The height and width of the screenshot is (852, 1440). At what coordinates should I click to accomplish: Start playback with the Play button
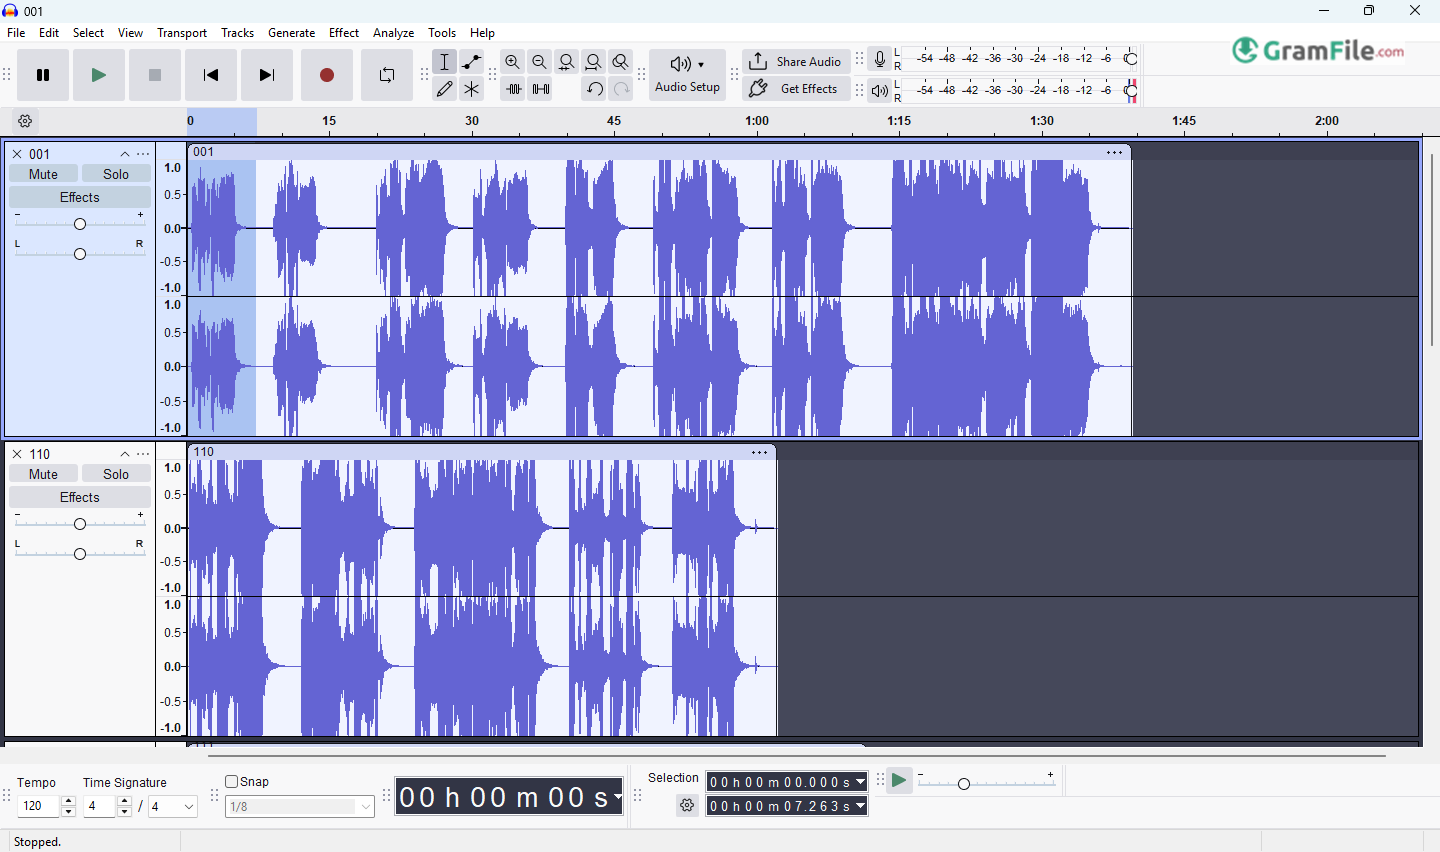click(x=99, y=75)
